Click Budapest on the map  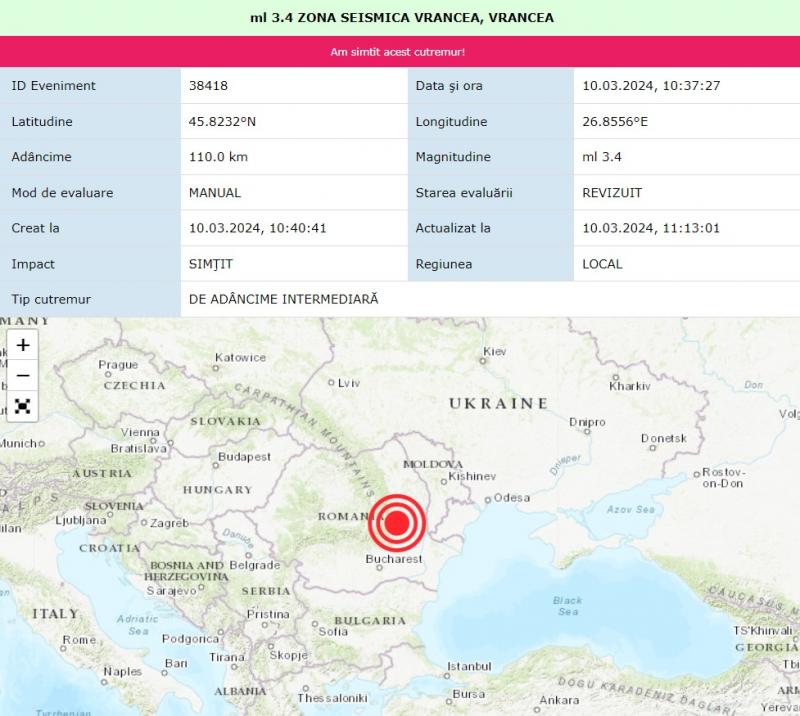click(244, 457)
